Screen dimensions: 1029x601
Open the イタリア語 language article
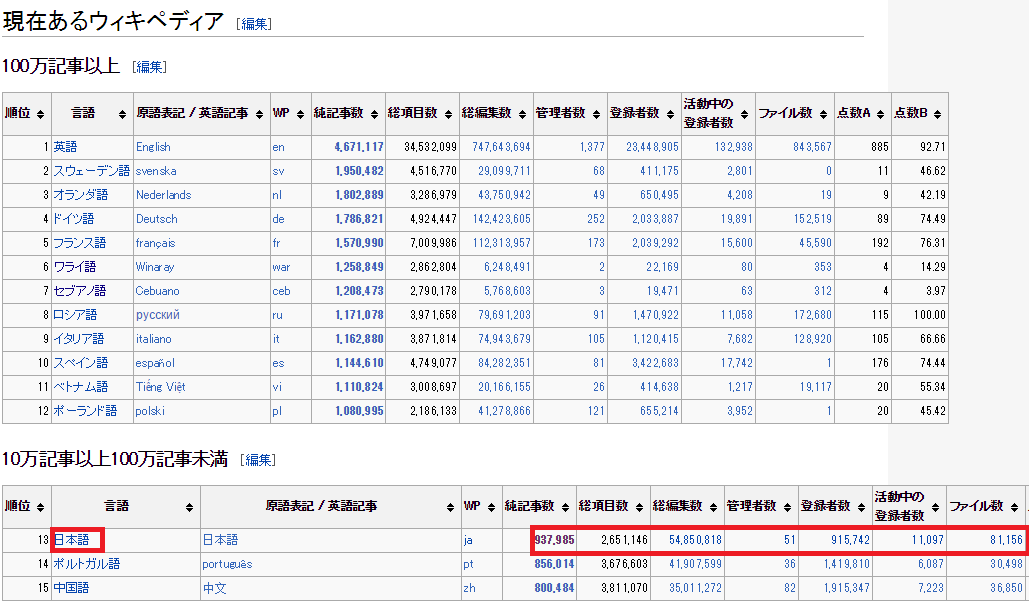(x=79, y=339)
